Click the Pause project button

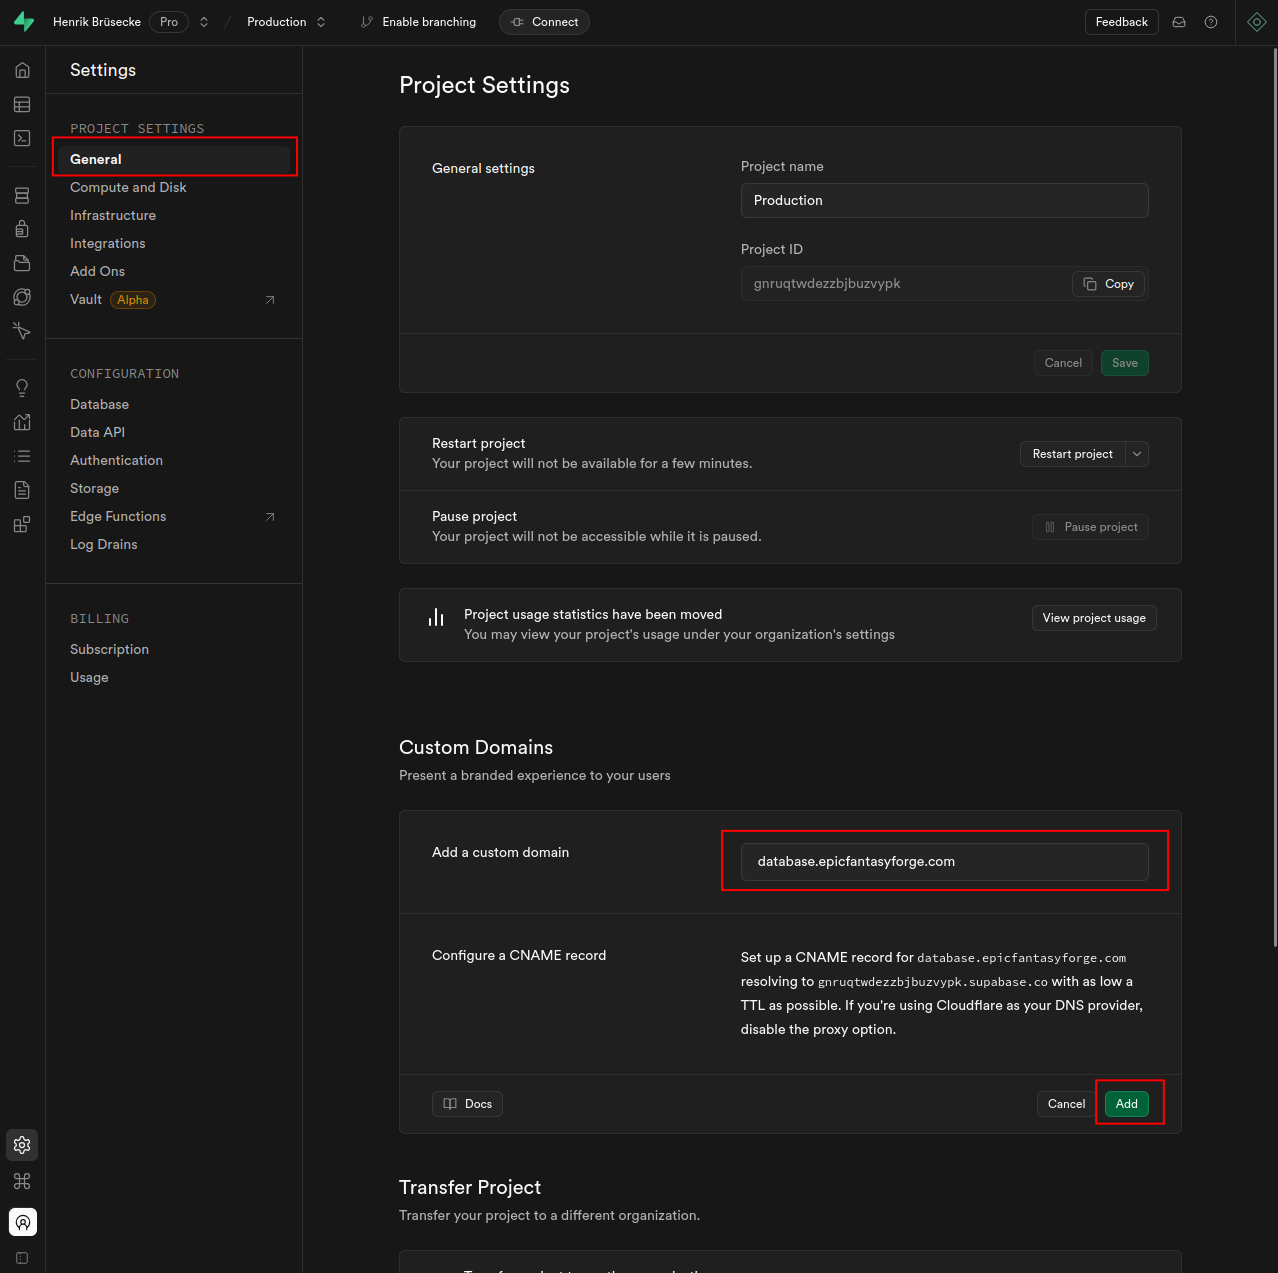1091,527
